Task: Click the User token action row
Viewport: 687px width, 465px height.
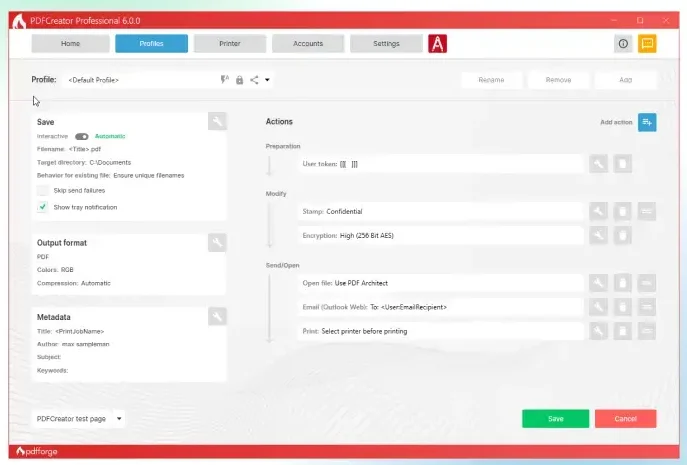Action: [441, 164]
